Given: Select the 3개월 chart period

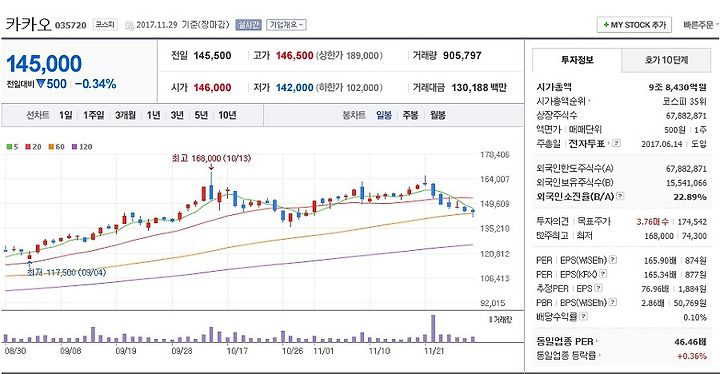Looking at the screenshot, I should pyautogui.click(x=125, y=115).
